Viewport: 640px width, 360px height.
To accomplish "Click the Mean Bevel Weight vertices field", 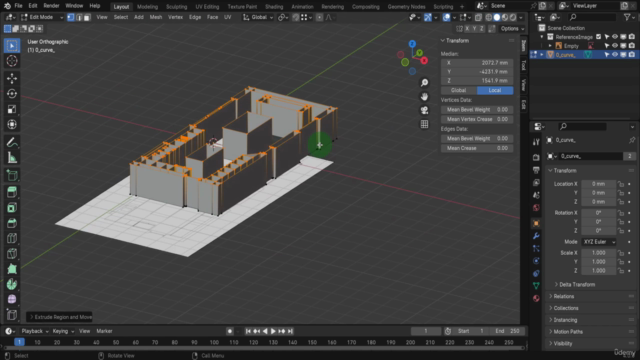I will (477, 109).
